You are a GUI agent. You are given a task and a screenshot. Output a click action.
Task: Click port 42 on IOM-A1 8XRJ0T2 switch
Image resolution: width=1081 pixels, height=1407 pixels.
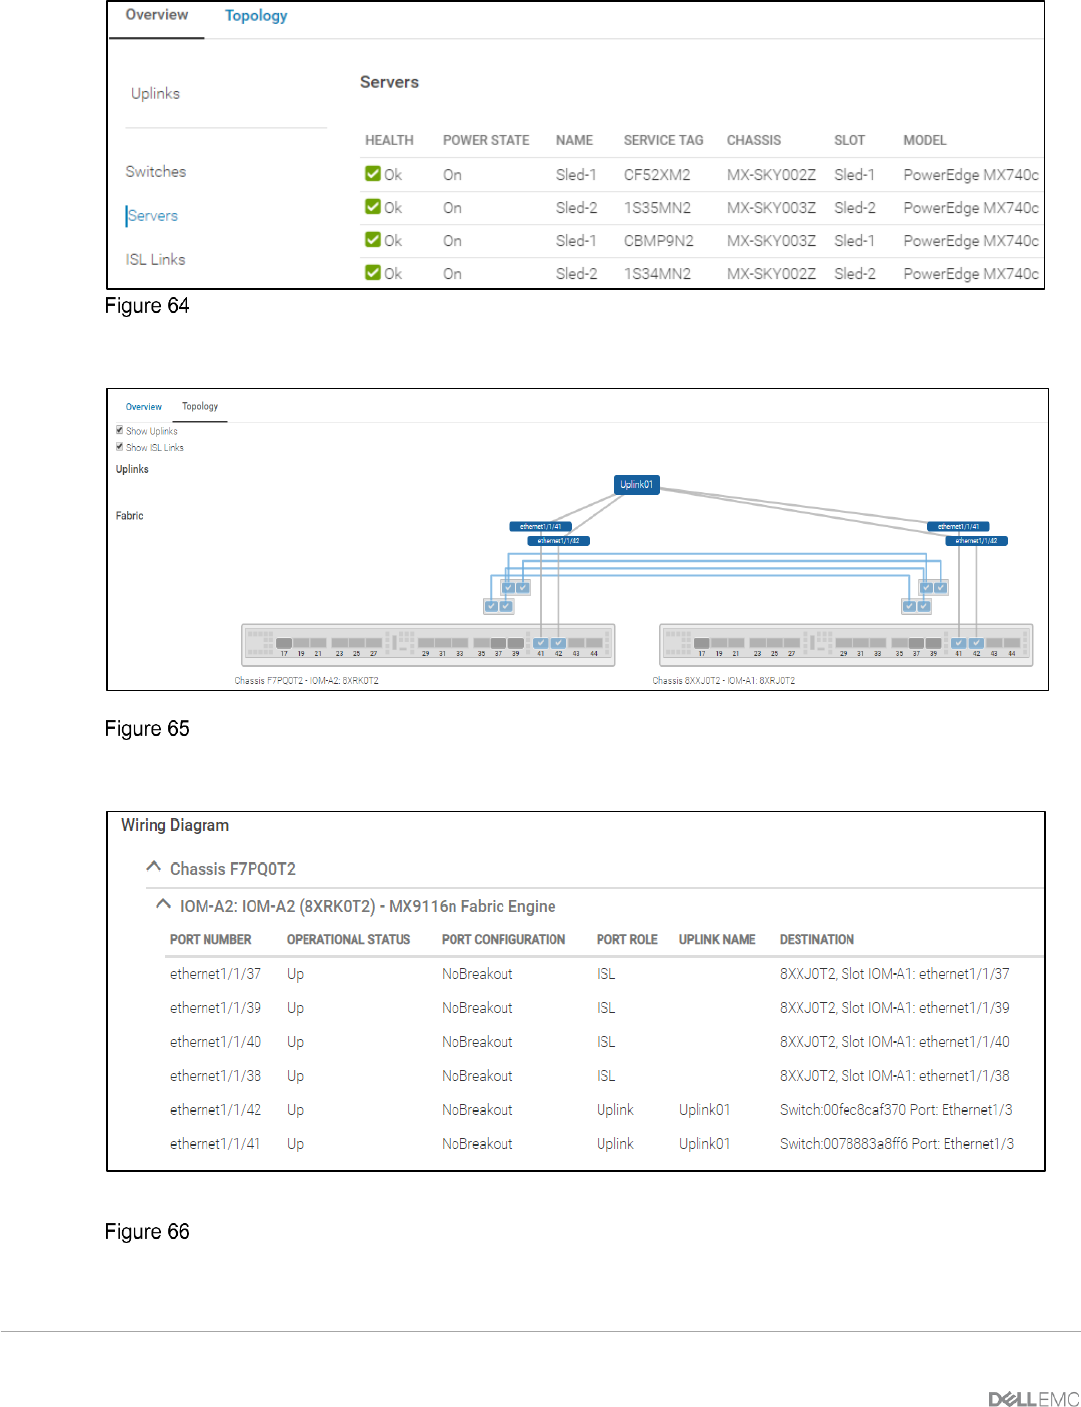pyautogui.click(x=976, y=643)
